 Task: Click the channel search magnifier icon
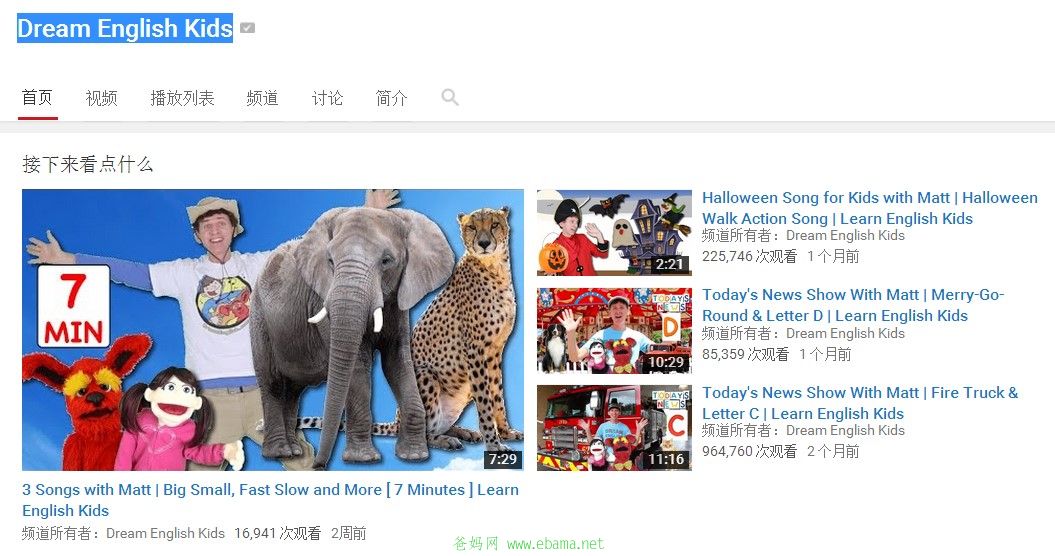click(449, 98)
